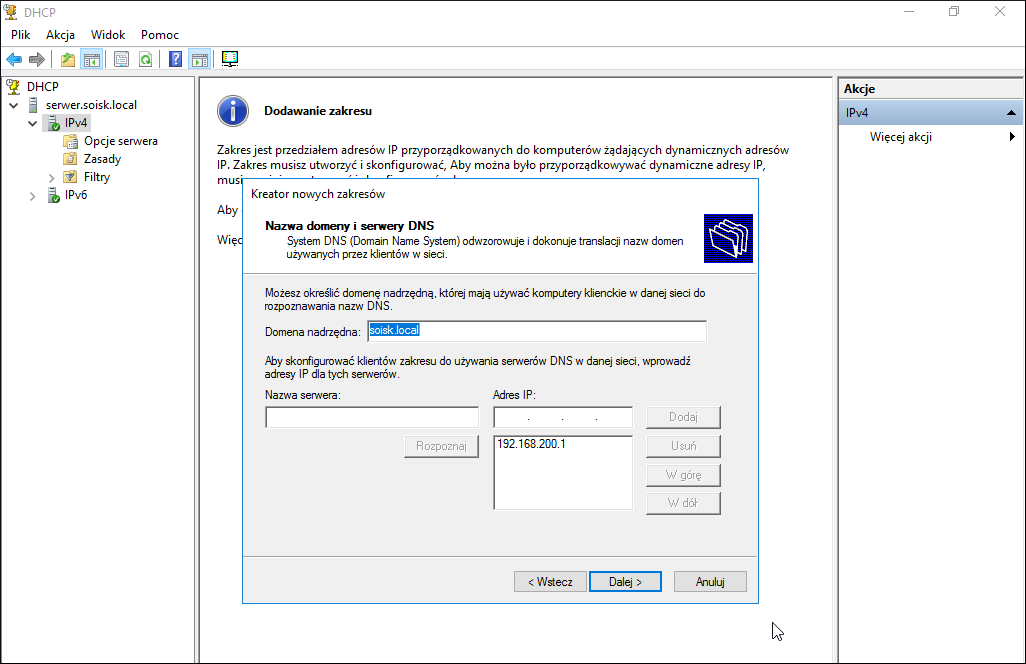Click the Zasady folder icon

coord(71,159)
